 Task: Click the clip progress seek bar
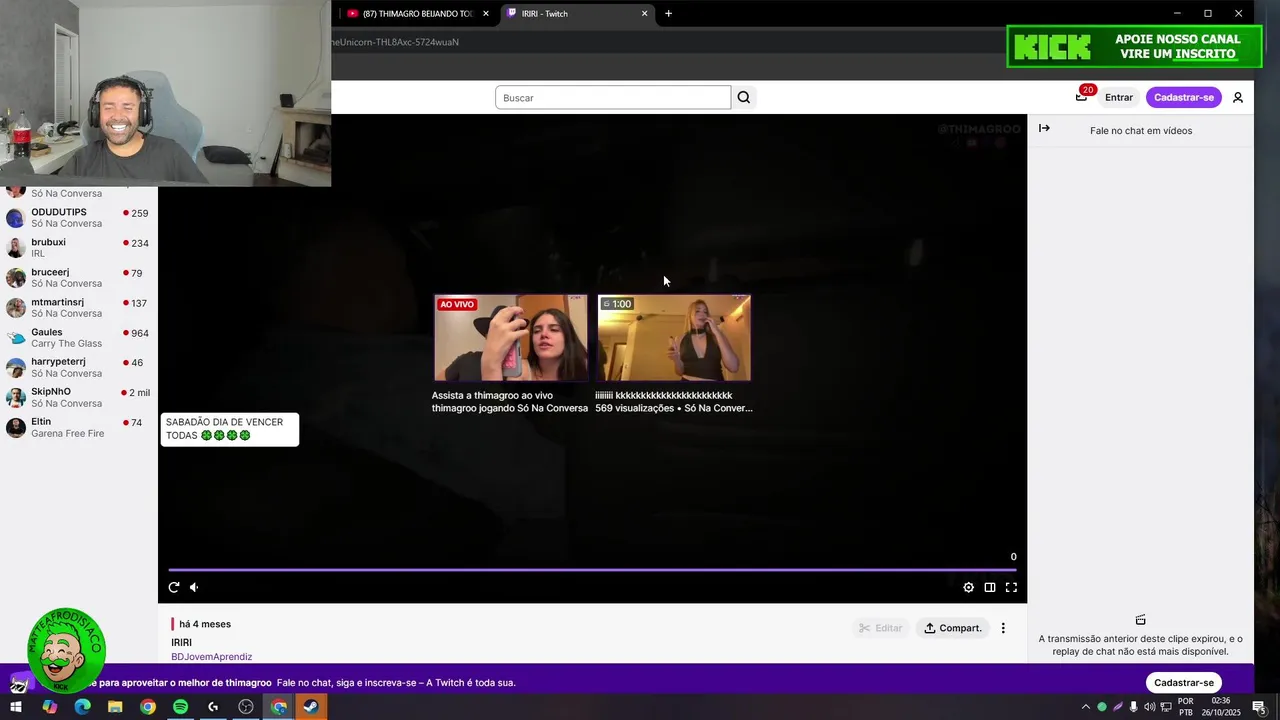[x=592, y=570]
